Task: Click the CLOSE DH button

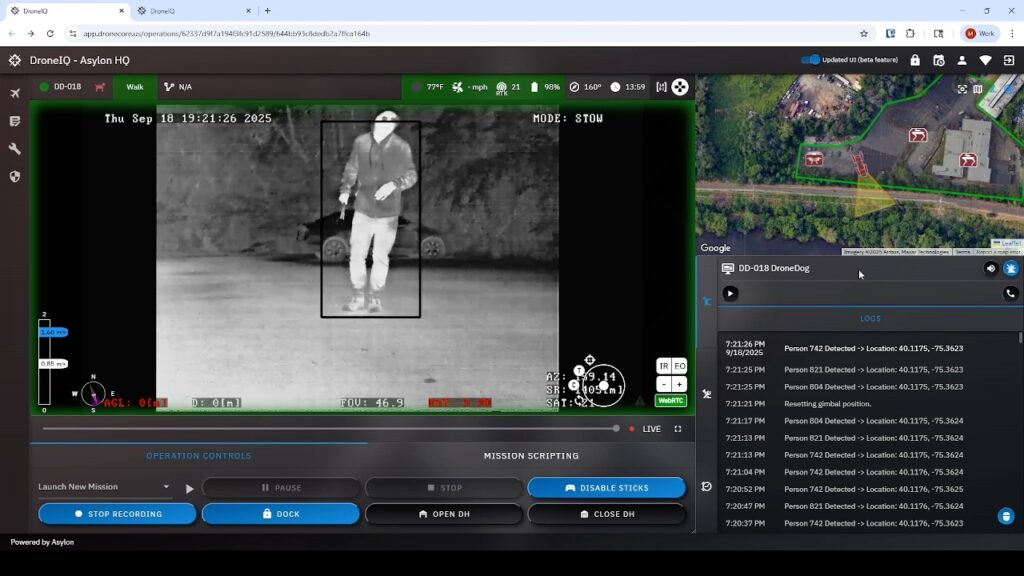Action: tap(607, 514)
